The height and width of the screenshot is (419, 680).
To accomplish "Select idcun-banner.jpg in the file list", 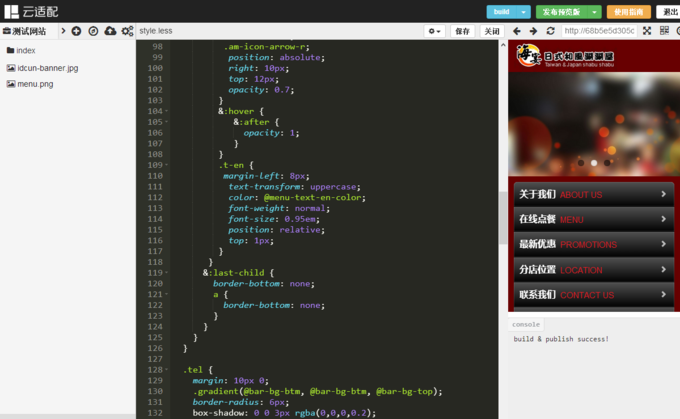I will click(x=47, y=68).
